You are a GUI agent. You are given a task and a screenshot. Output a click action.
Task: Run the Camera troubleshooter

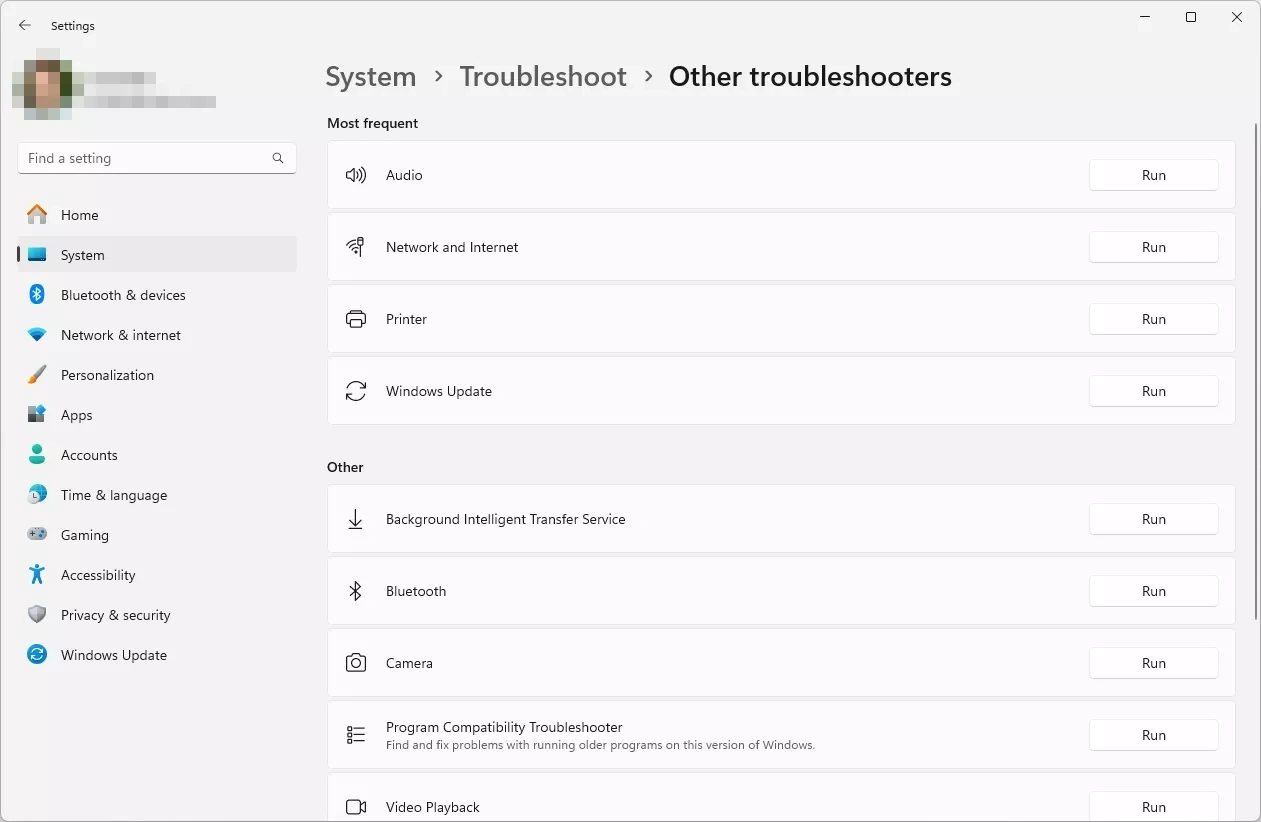(x=1153, y=663)
